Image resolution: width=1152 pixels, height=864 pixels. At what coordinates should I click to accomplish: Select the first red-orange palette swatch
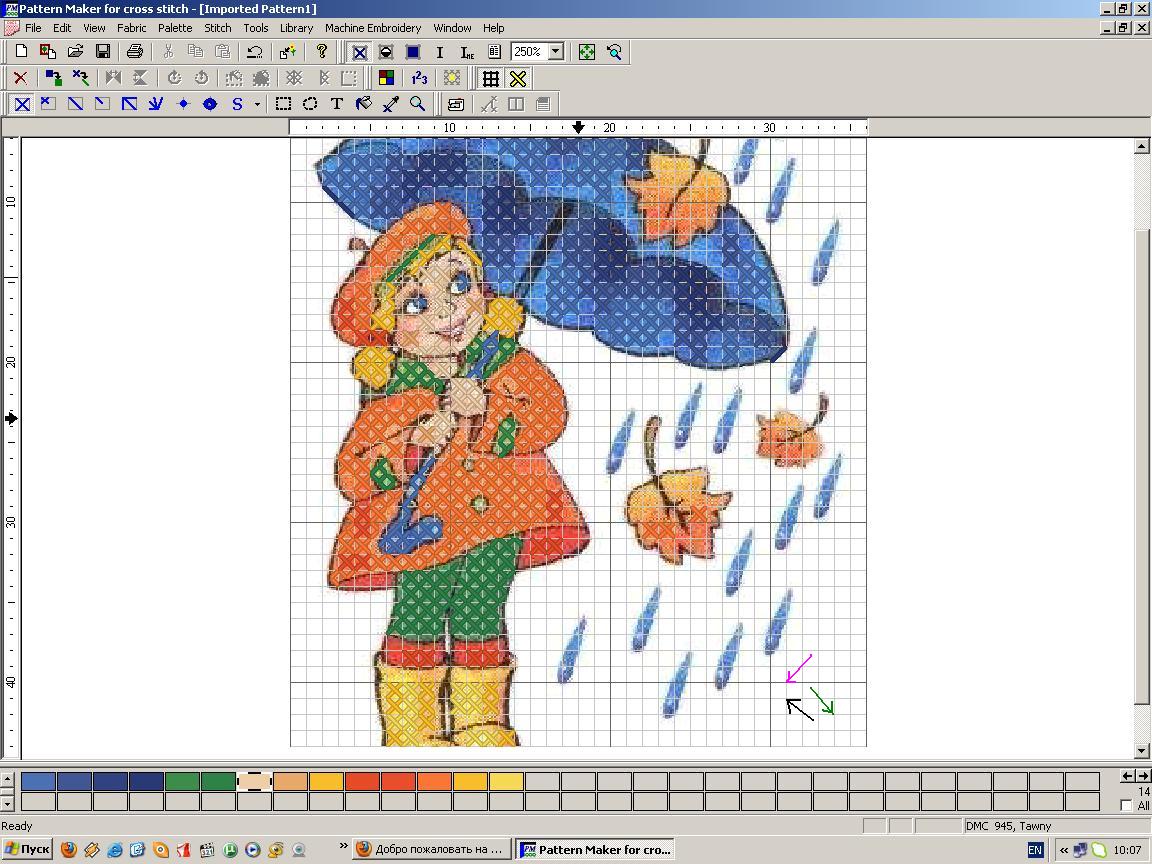[x=362, y=781]
